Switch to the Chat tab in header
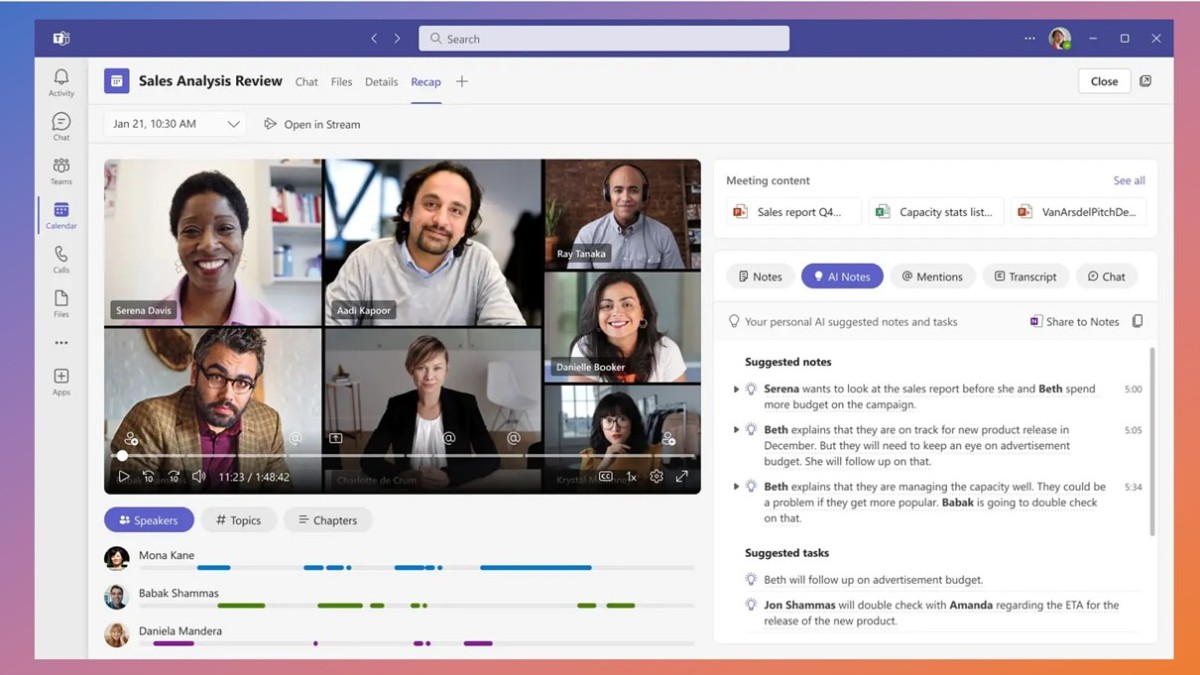1200x675 pixels. point(307,82)
